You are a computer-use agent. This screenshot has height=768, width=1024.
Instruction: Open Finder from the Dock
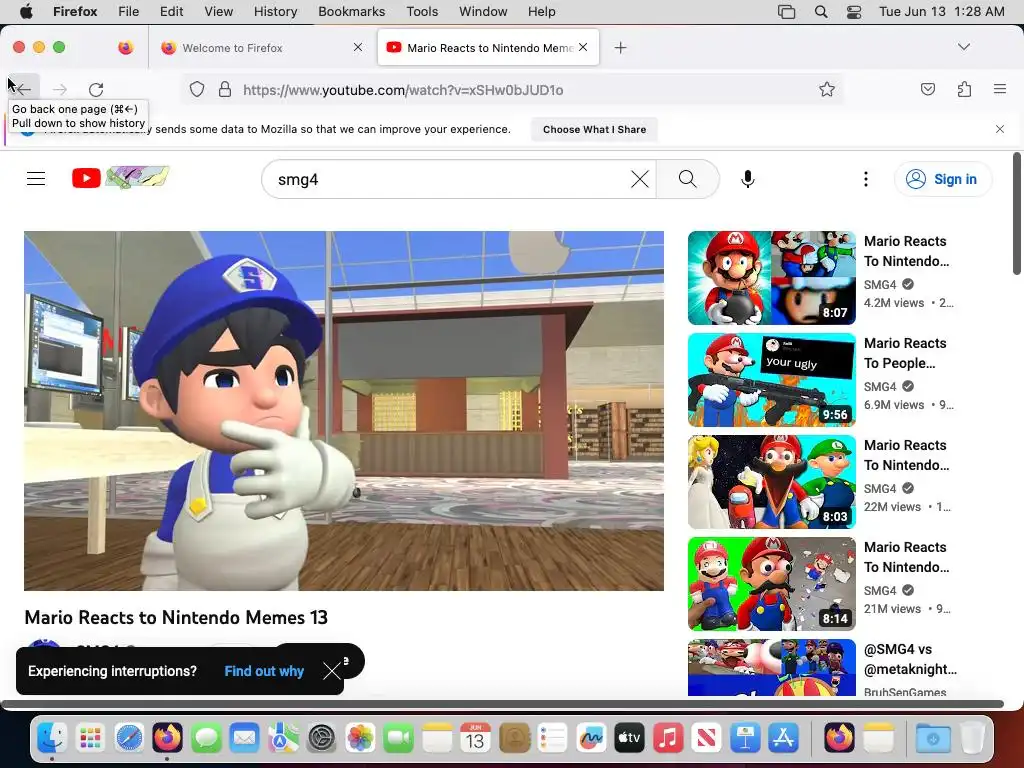pyautogui.click(x=52, y=738)
